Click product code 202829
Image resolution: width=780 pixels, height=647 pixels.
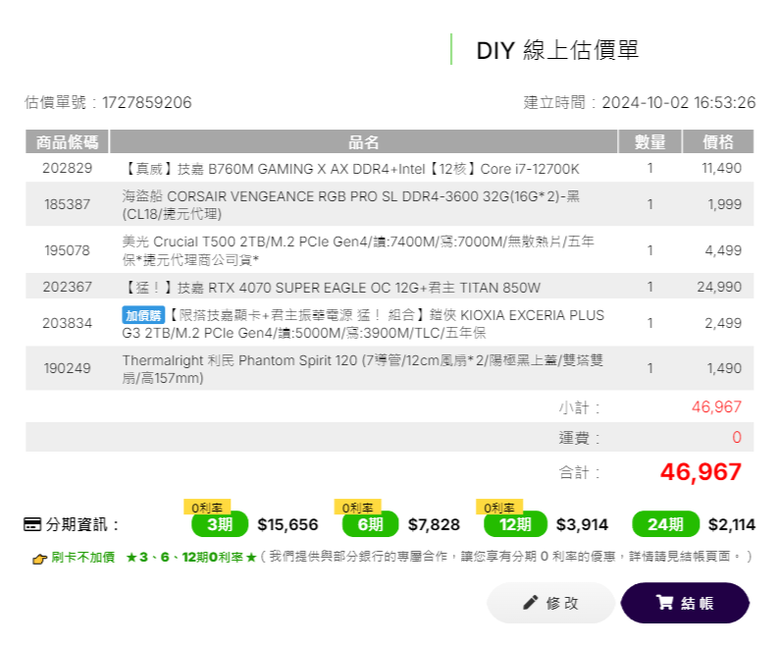click(67, 169)
